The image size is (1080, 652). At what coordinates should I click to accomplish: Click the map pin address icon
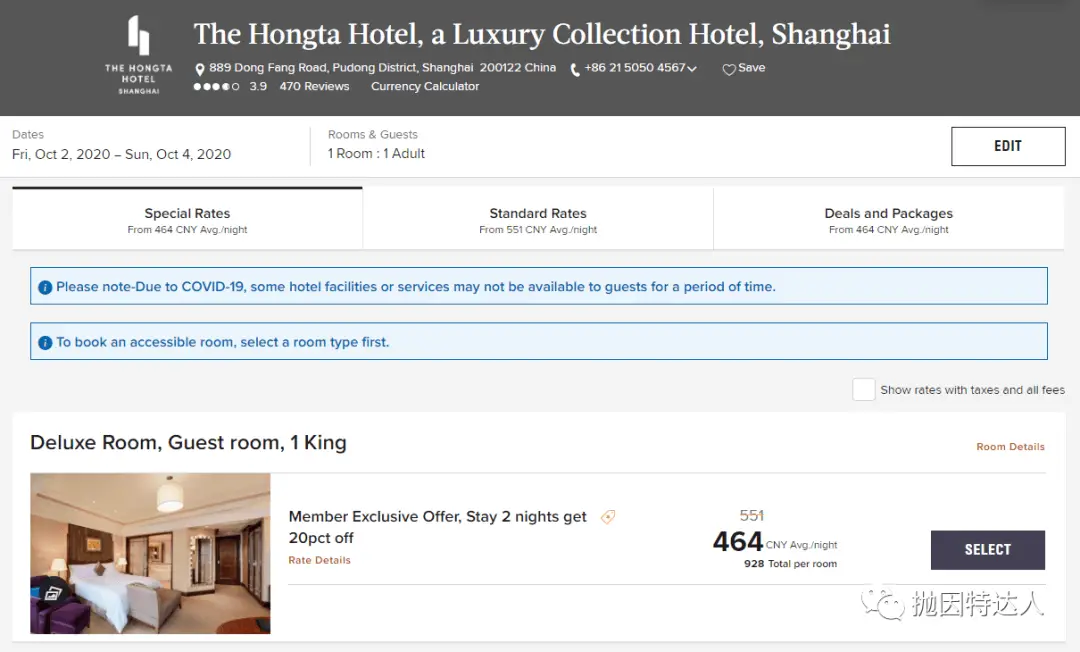pyautogui.click(x=200, y=69)
